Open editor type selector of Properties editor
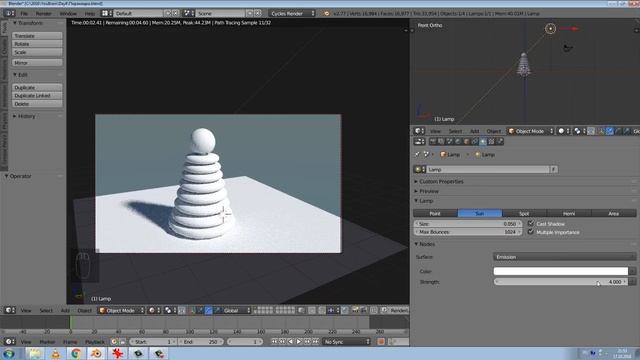 (419, 142)
